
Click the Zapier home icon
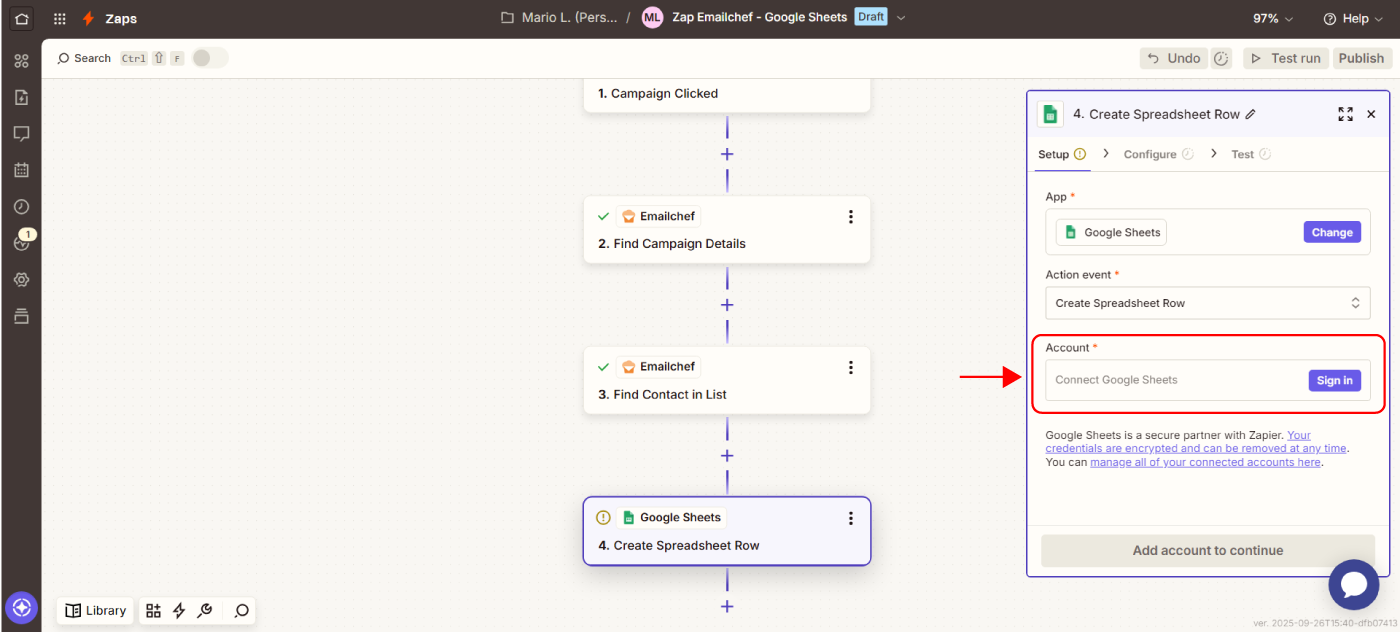(x=21, y=18)
